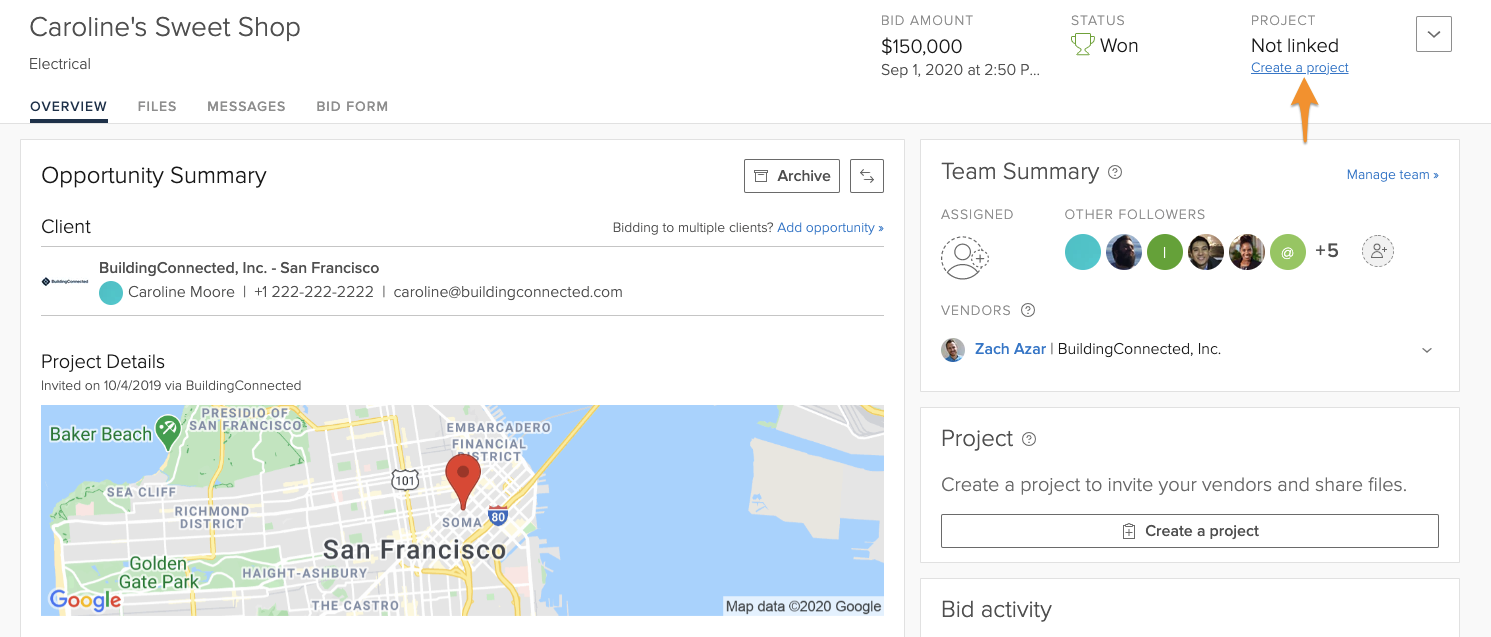Viewport: 1491px width, 637px height.
Task: Click the swap arrows icon beside Archive
Action: coord(867,176)
